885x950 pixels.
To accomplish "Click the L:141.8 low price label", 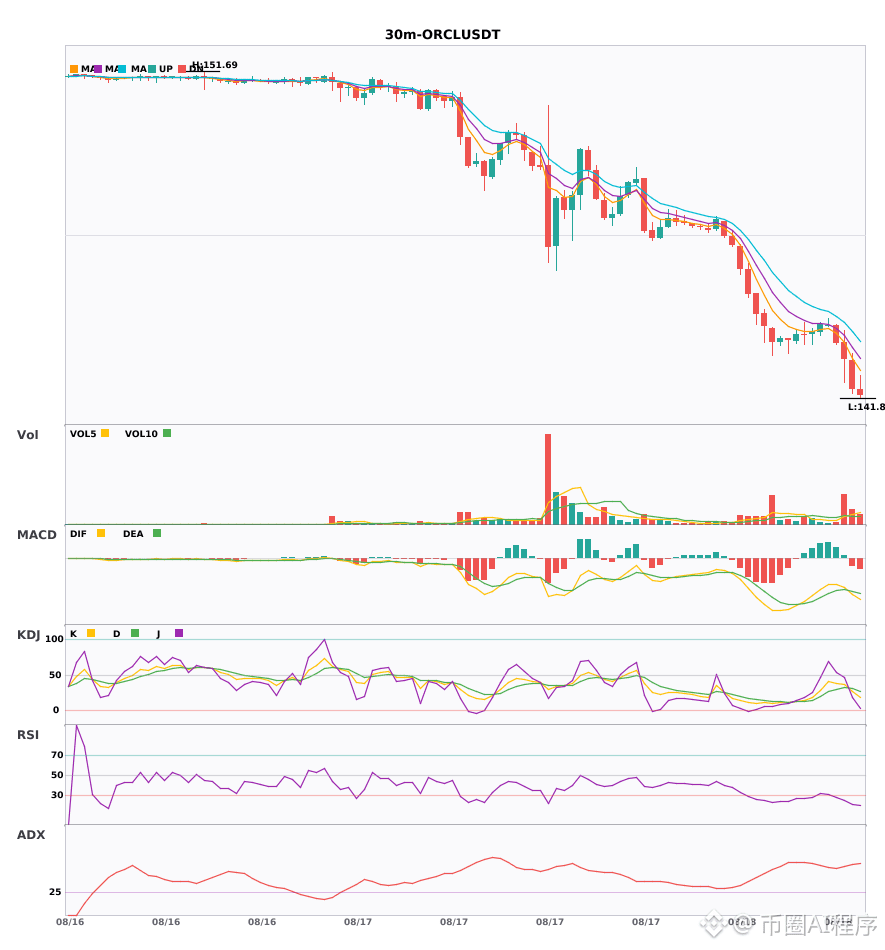I will (x=866, y=407).
